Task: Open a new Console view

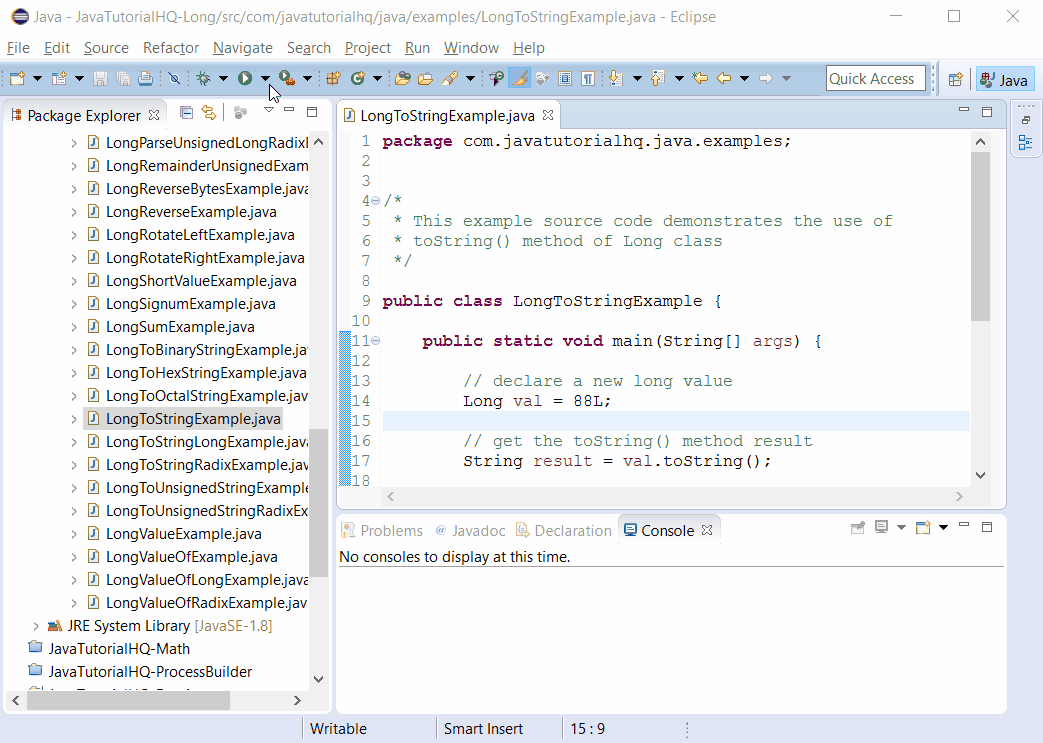Action: (923, 529)
